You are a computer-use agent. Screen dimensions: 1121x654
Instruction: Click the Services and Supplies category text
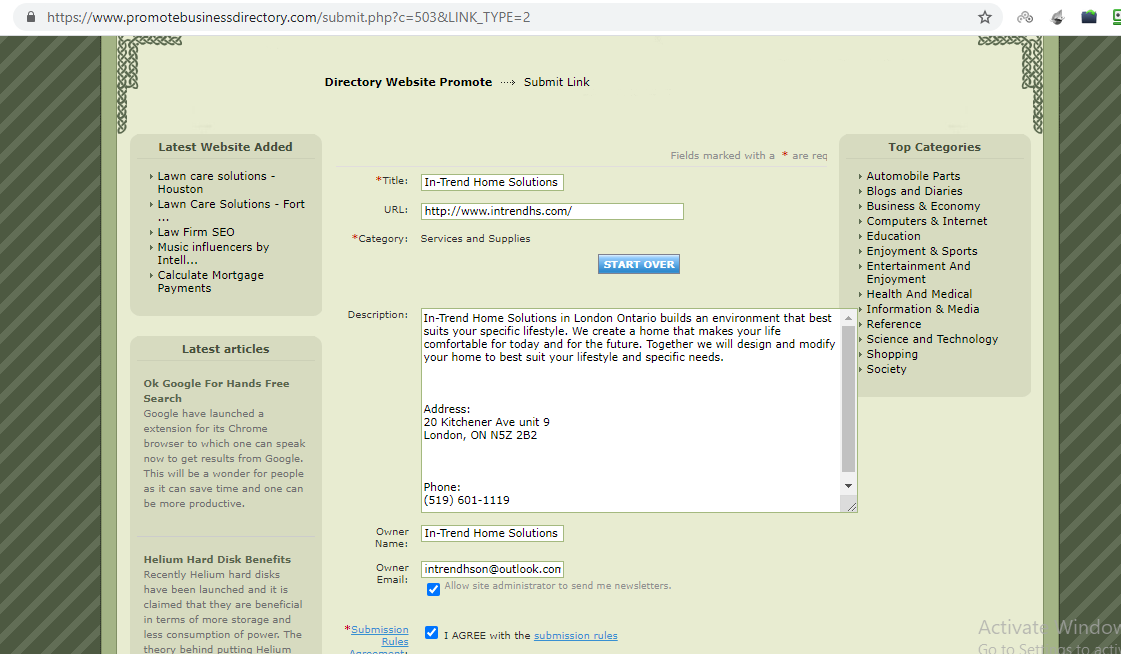[475, 239]
